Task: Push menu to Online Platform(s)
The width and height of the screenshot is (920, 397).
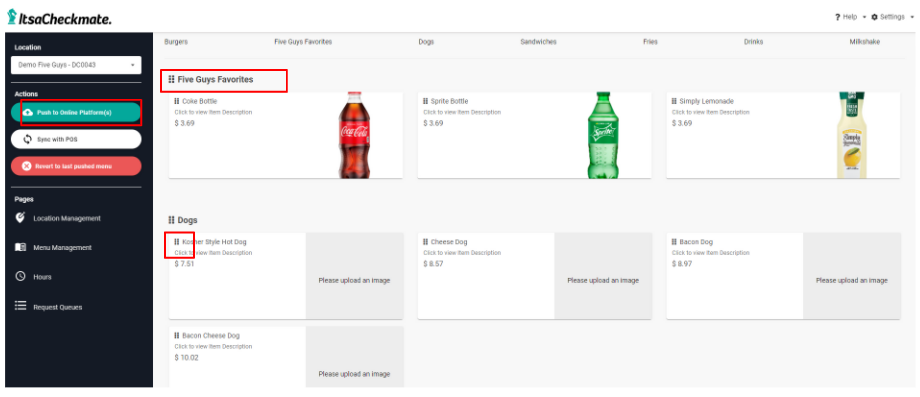Action: 76,113
